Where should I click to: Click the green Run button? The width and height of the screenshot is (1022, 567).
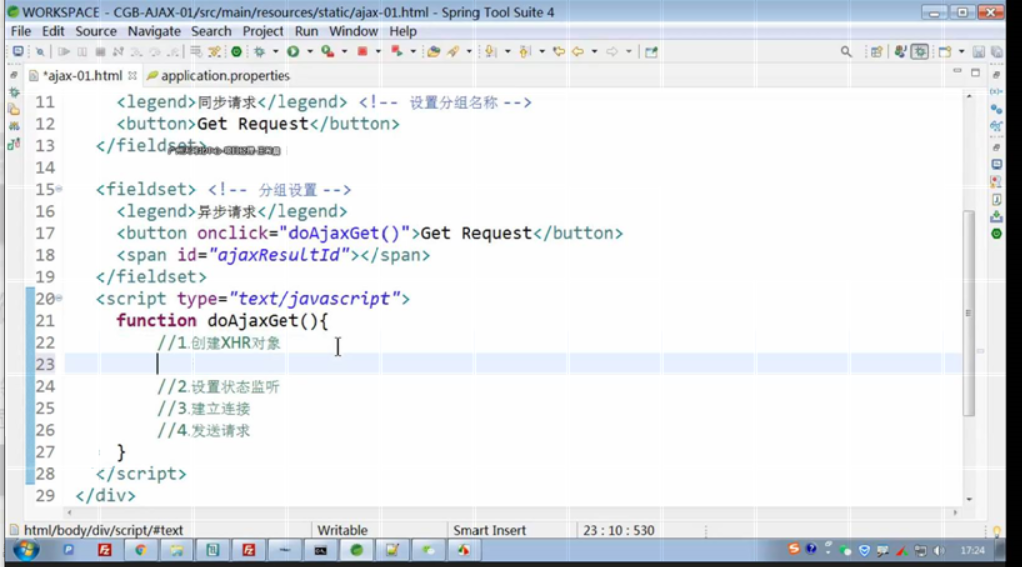tap(293, 51)
